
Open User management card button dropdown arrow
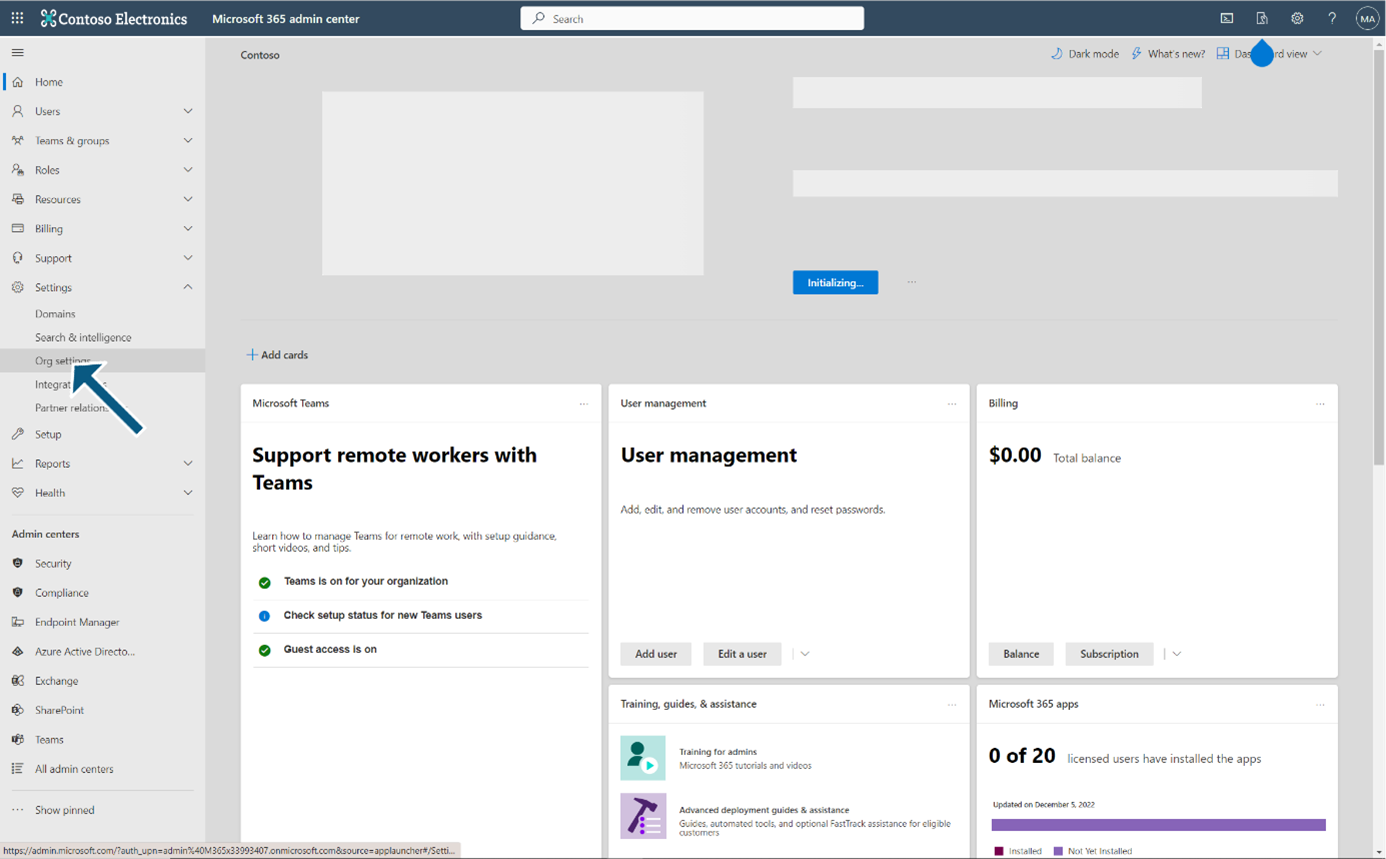coord(805,654)
